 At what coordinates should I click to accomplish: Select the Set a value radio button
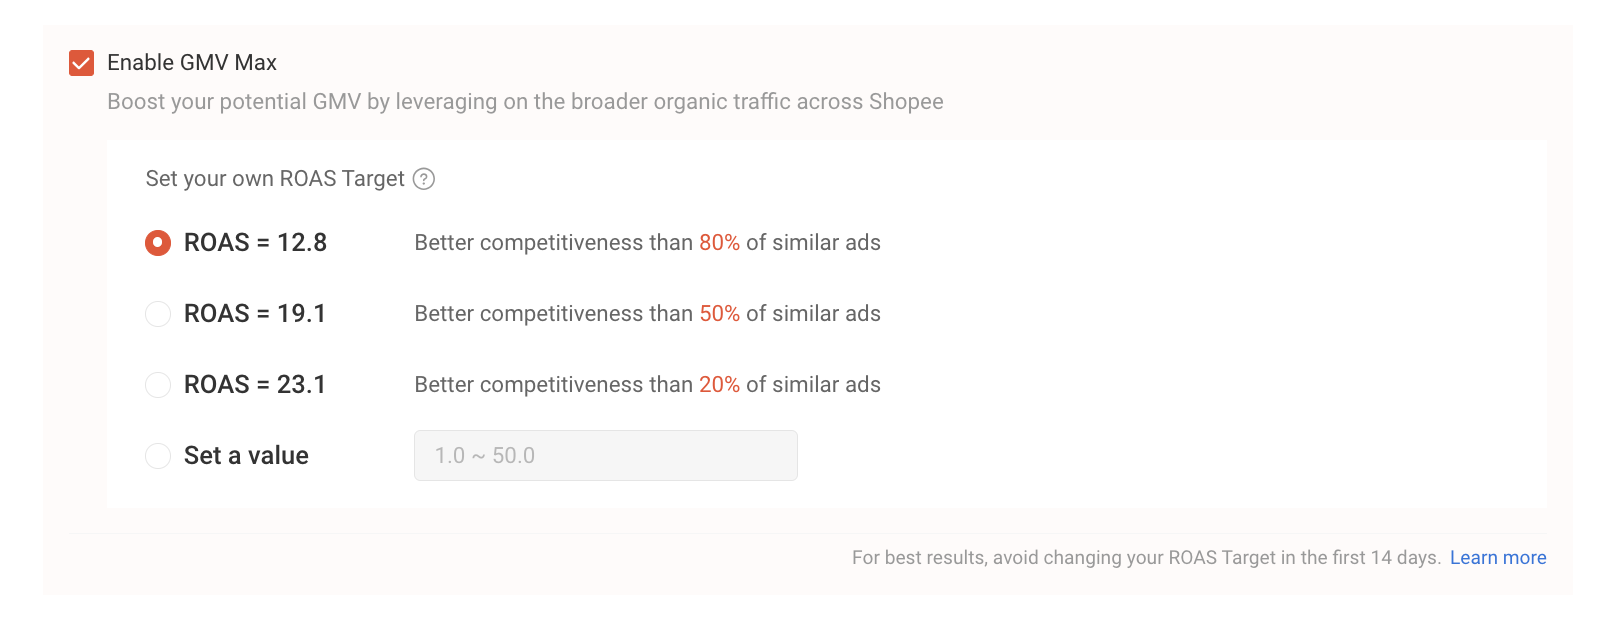(x=158, y=456)
